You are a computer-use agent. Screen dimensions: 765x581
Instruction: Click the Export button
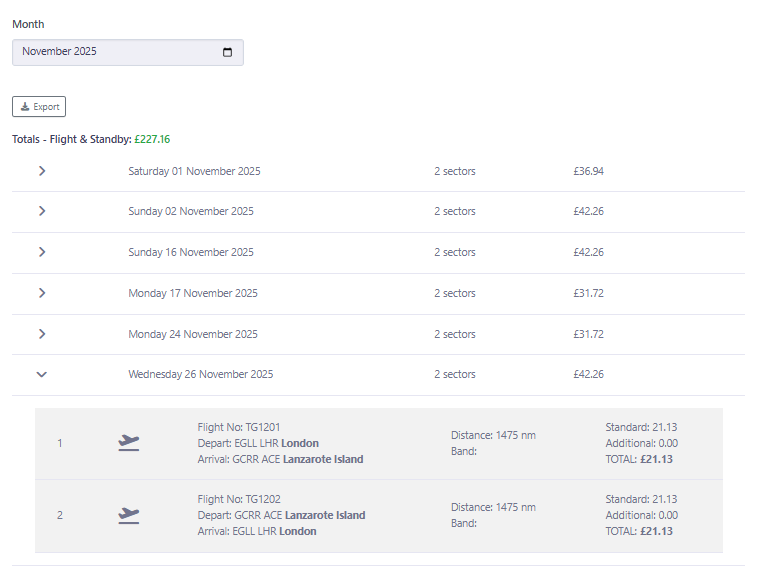[39, 107]
